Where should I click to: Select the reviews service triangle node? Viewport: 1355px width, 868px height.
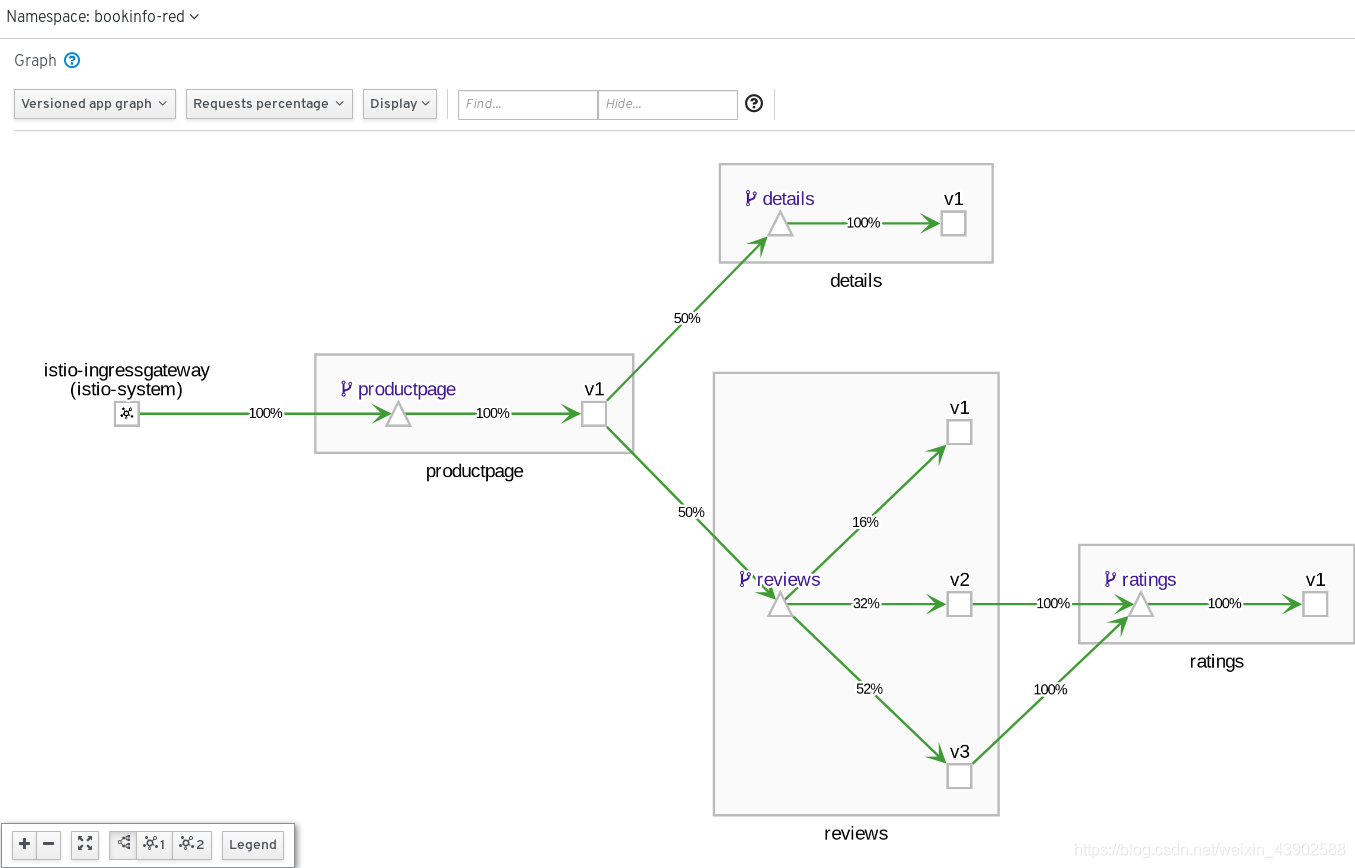780,604
